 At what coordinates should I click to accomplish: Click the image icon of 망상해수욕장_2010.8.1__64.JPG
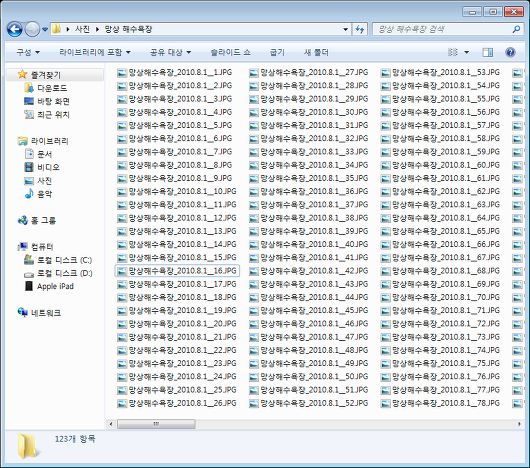point(385,219)
